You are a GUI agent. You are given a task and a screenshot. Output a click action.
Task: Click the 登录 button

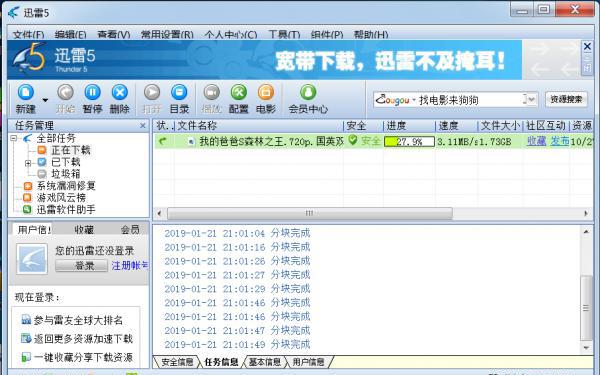point(82,266)
